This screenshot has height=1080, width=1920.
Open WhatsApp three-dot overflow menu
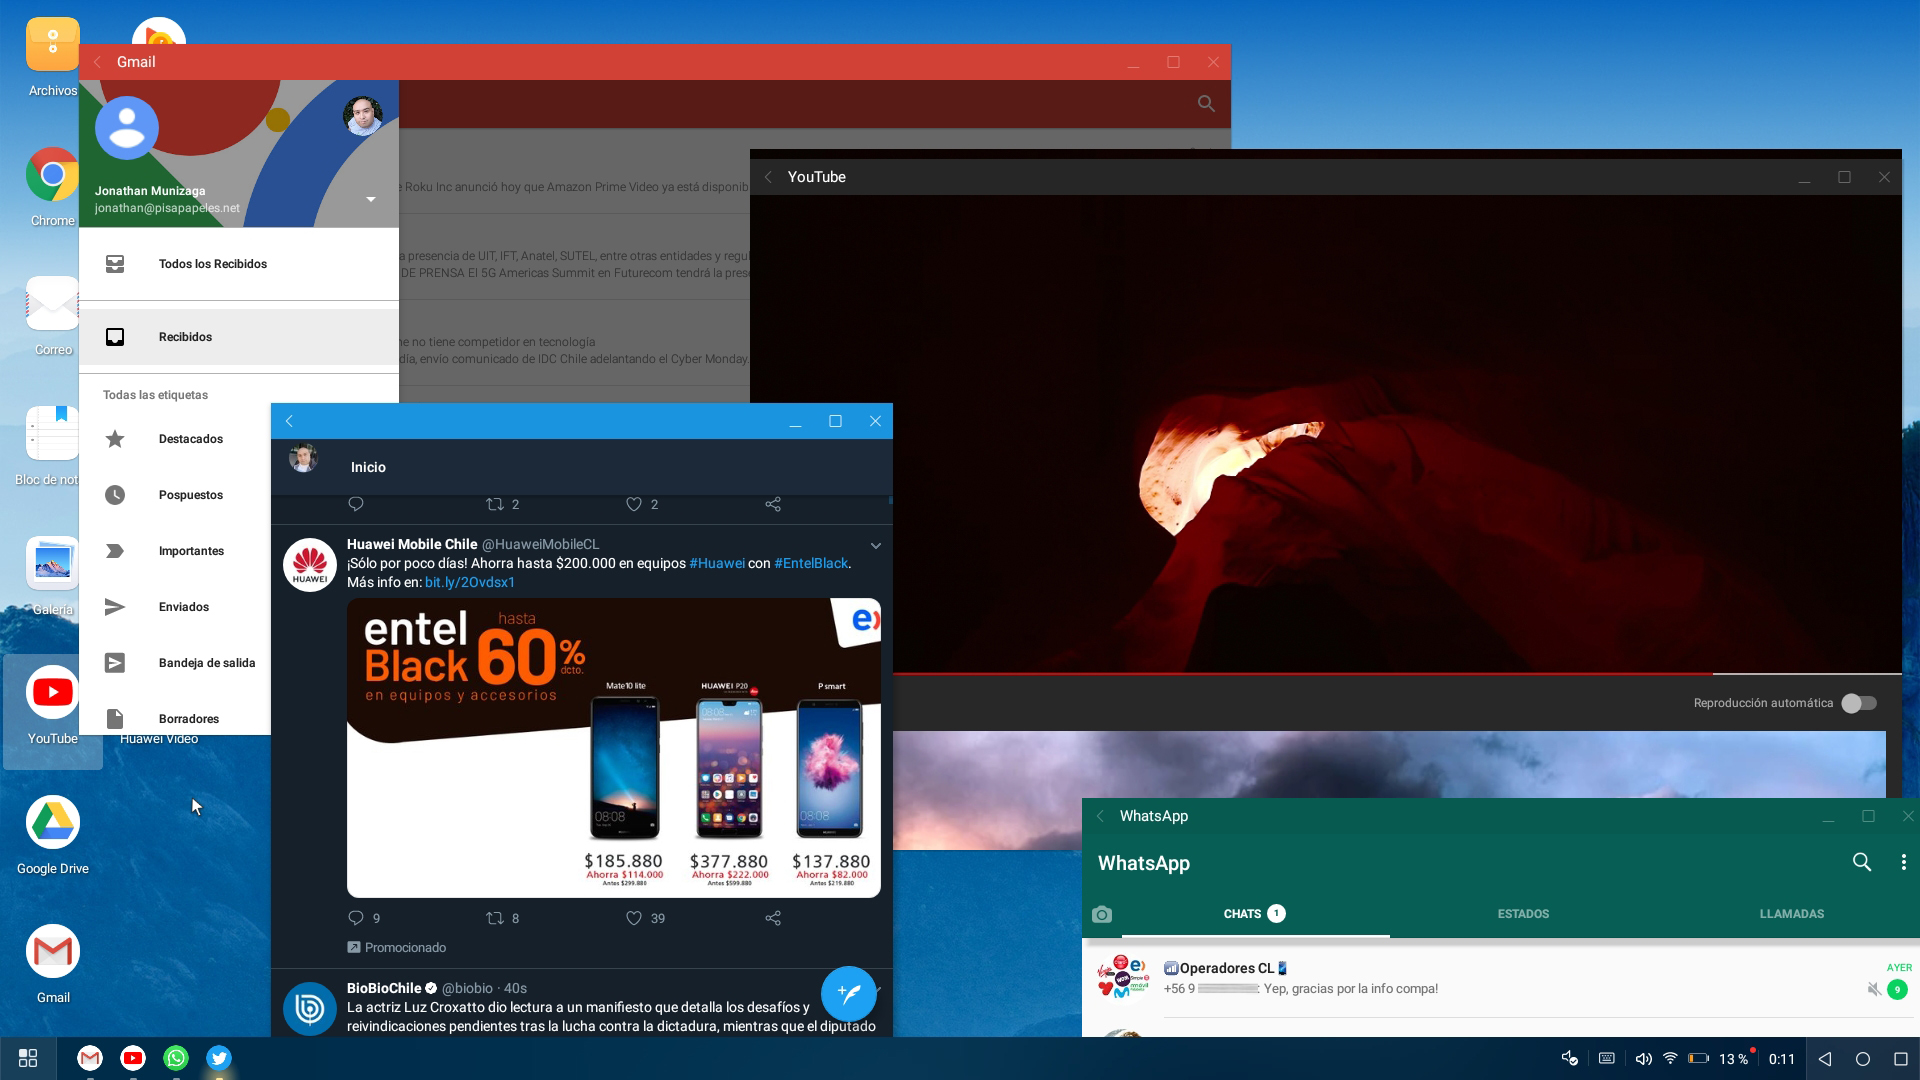pyautogui.click(x=1903, y=862)
